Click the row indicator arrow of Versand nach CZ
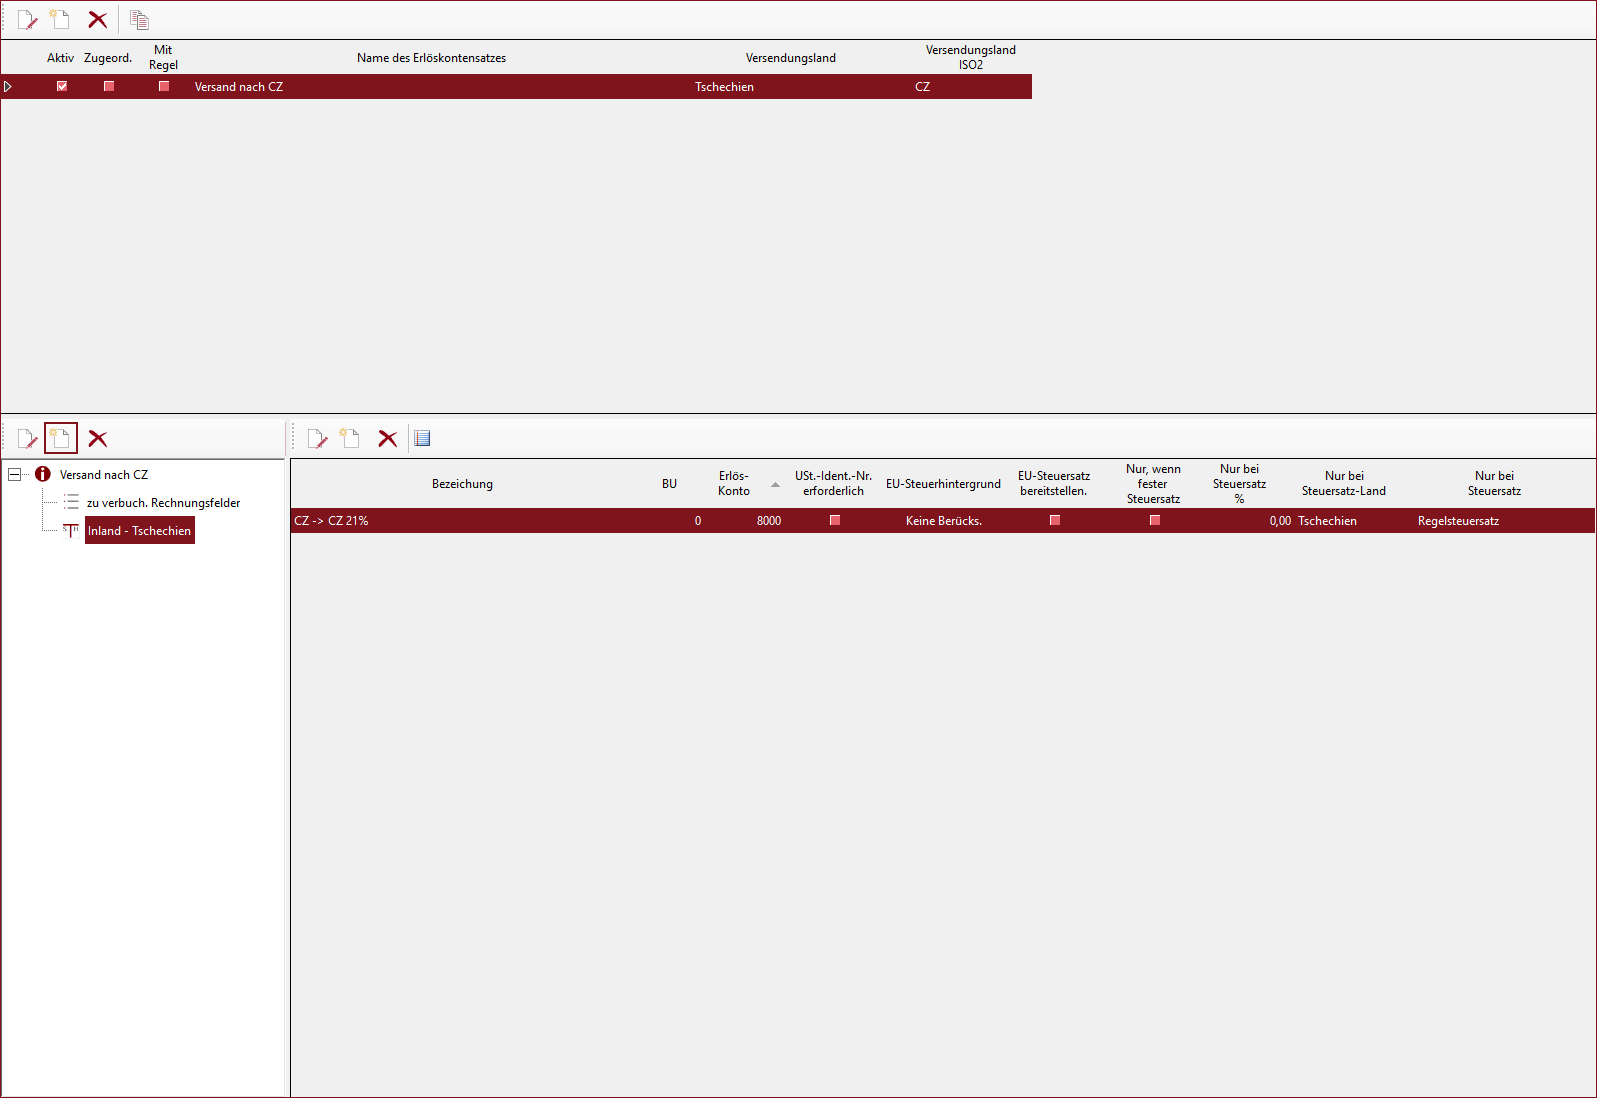The width and height of the screenshot is (1597, 1098). 8,87
